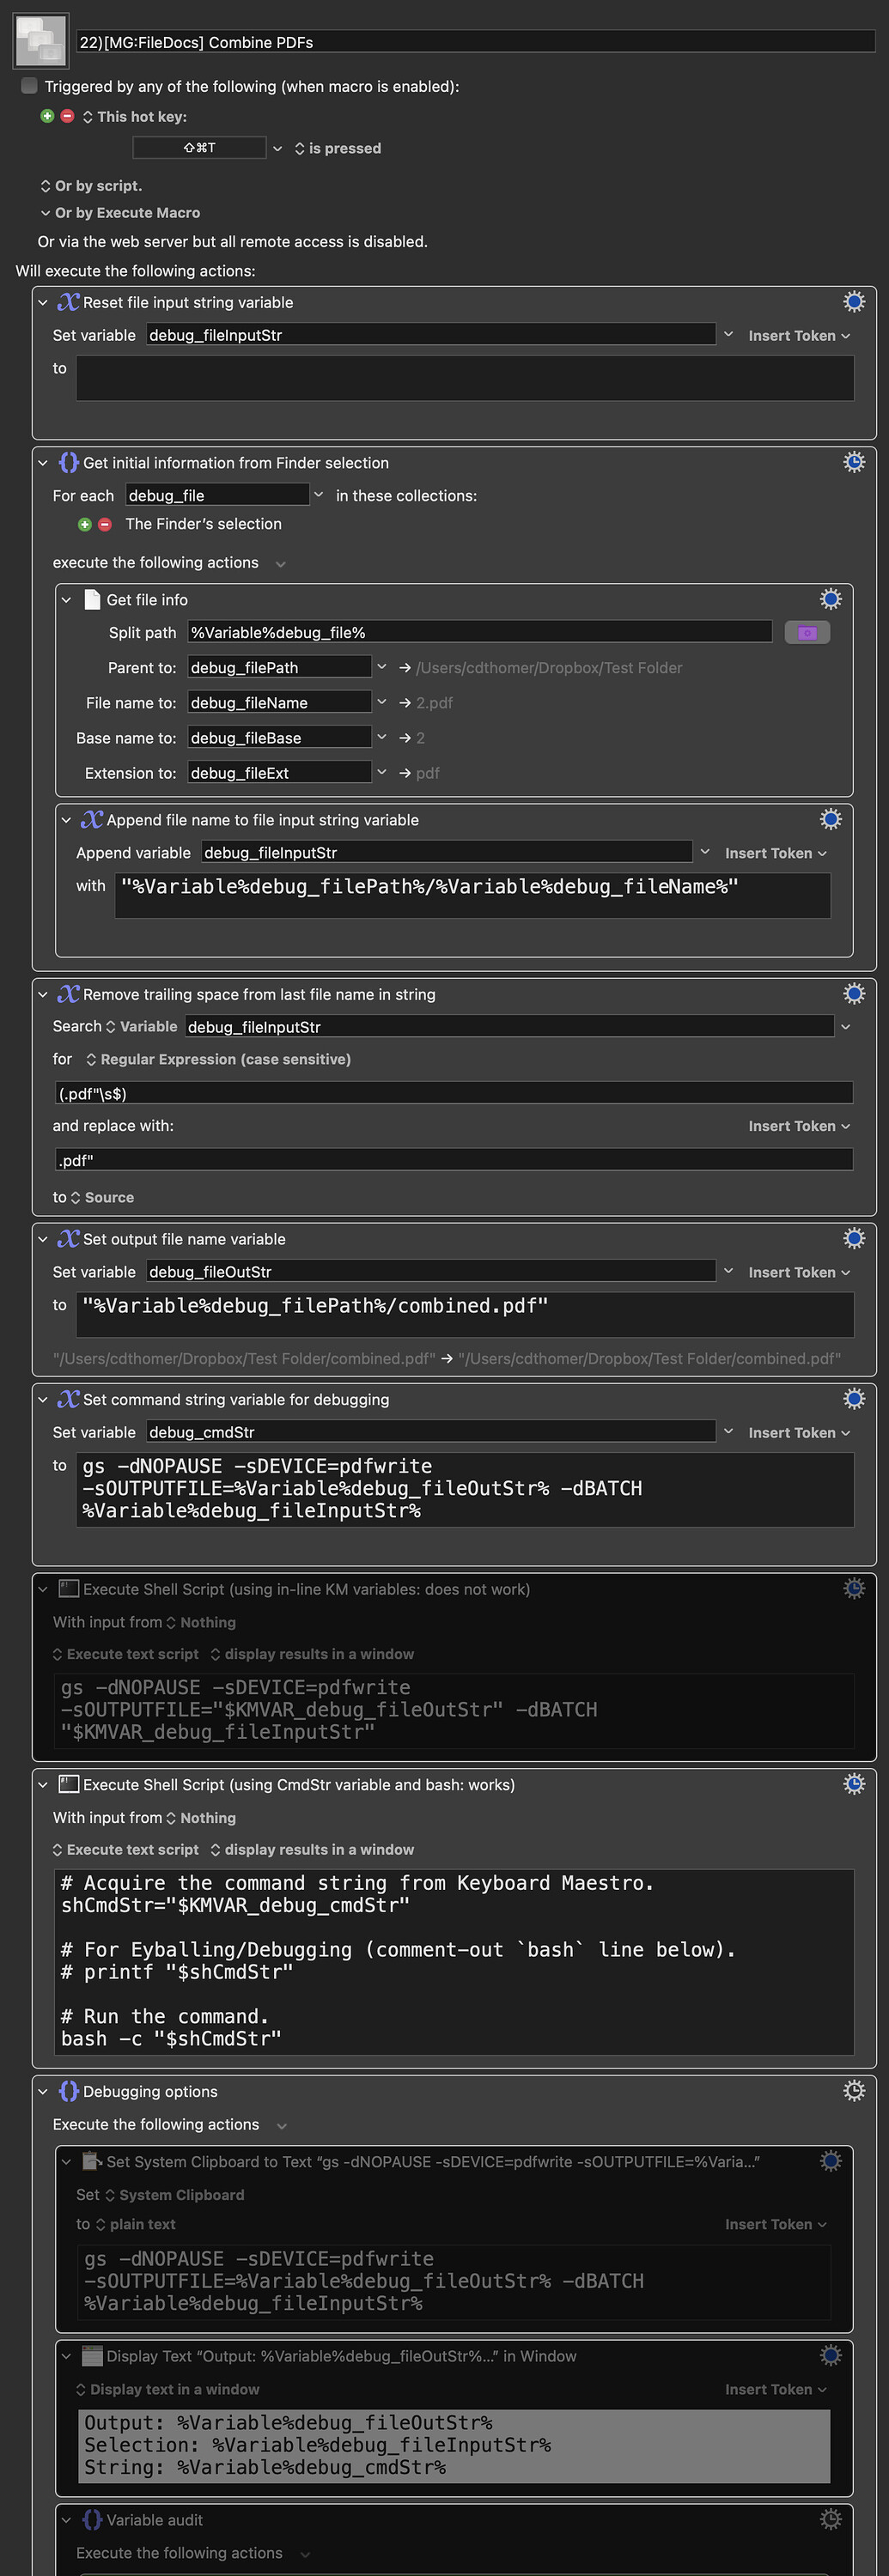Click Insert Token in Set System Clipboard action

[776, 2224]
